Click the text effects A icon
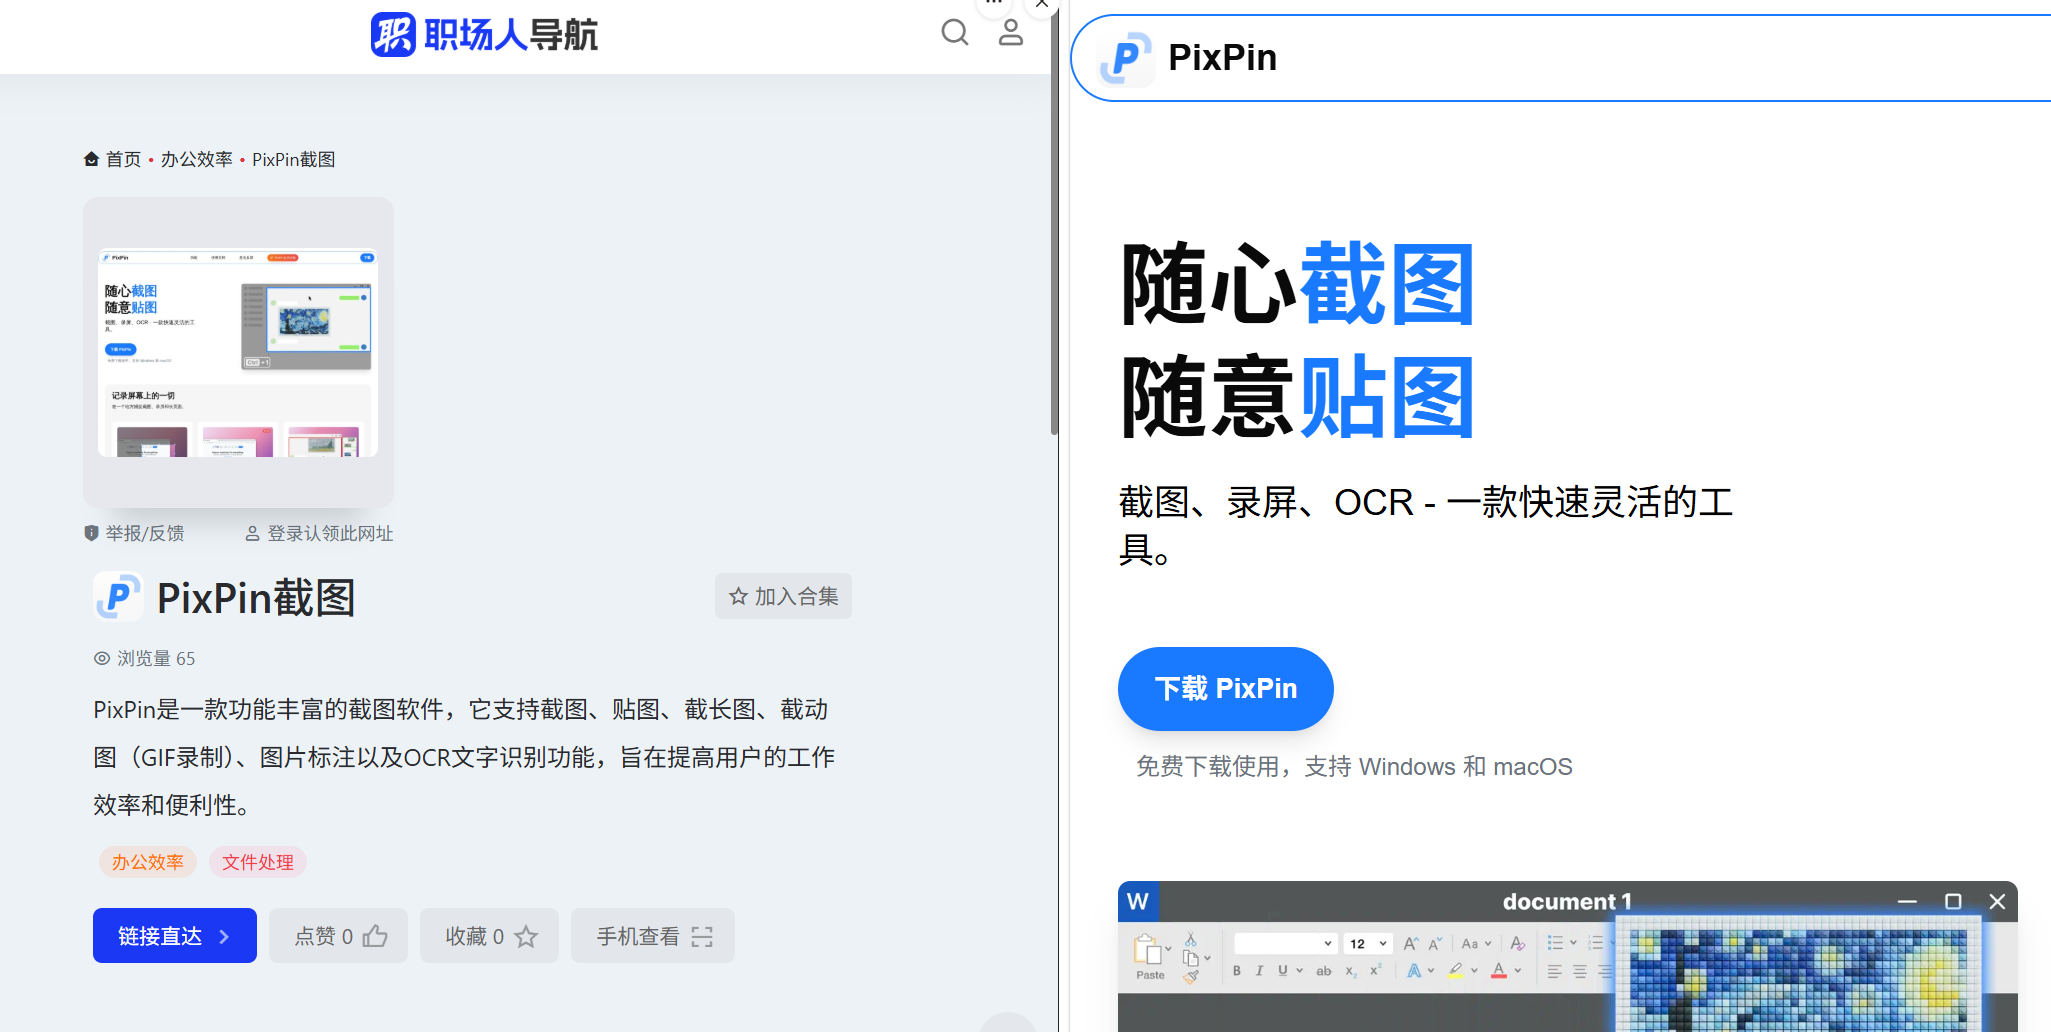The width and height of the screenshot is (2051, 1032). coord(1414,971)
